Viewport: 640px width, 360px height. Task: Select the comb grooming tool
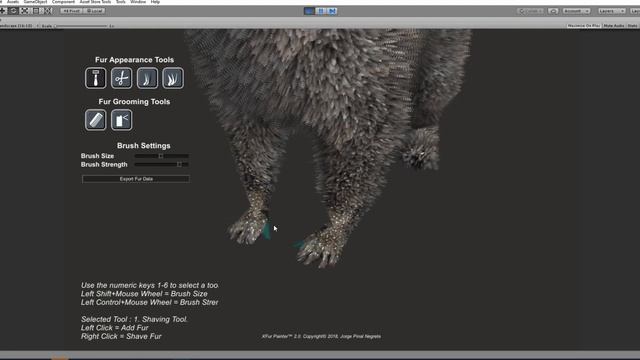click(96, 120)
